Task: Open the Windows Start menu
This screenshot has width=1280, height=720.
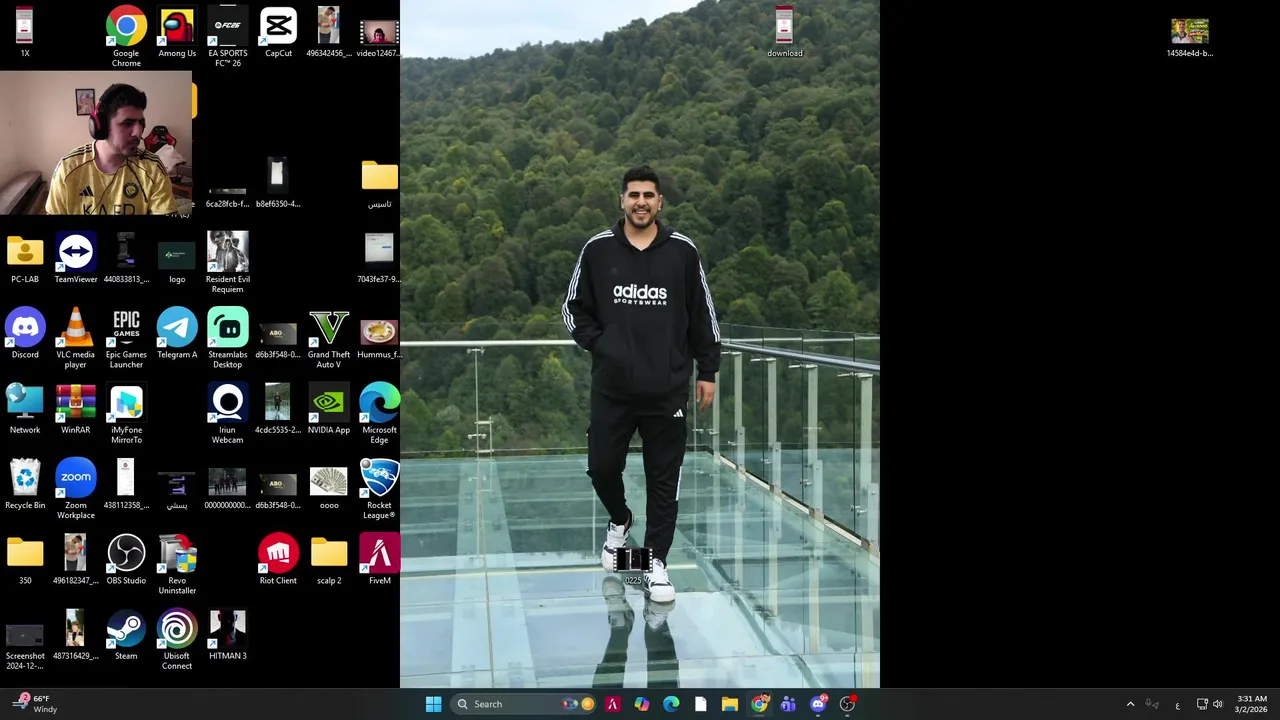Action: point(433,704)
